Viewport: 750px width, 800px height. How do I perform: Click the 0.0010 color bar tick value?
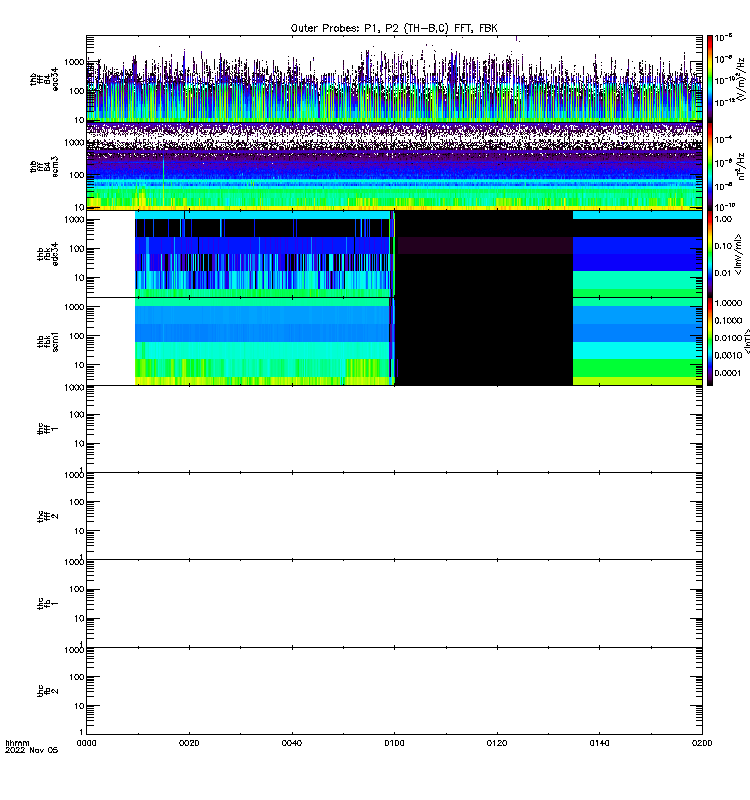[728, 355]
